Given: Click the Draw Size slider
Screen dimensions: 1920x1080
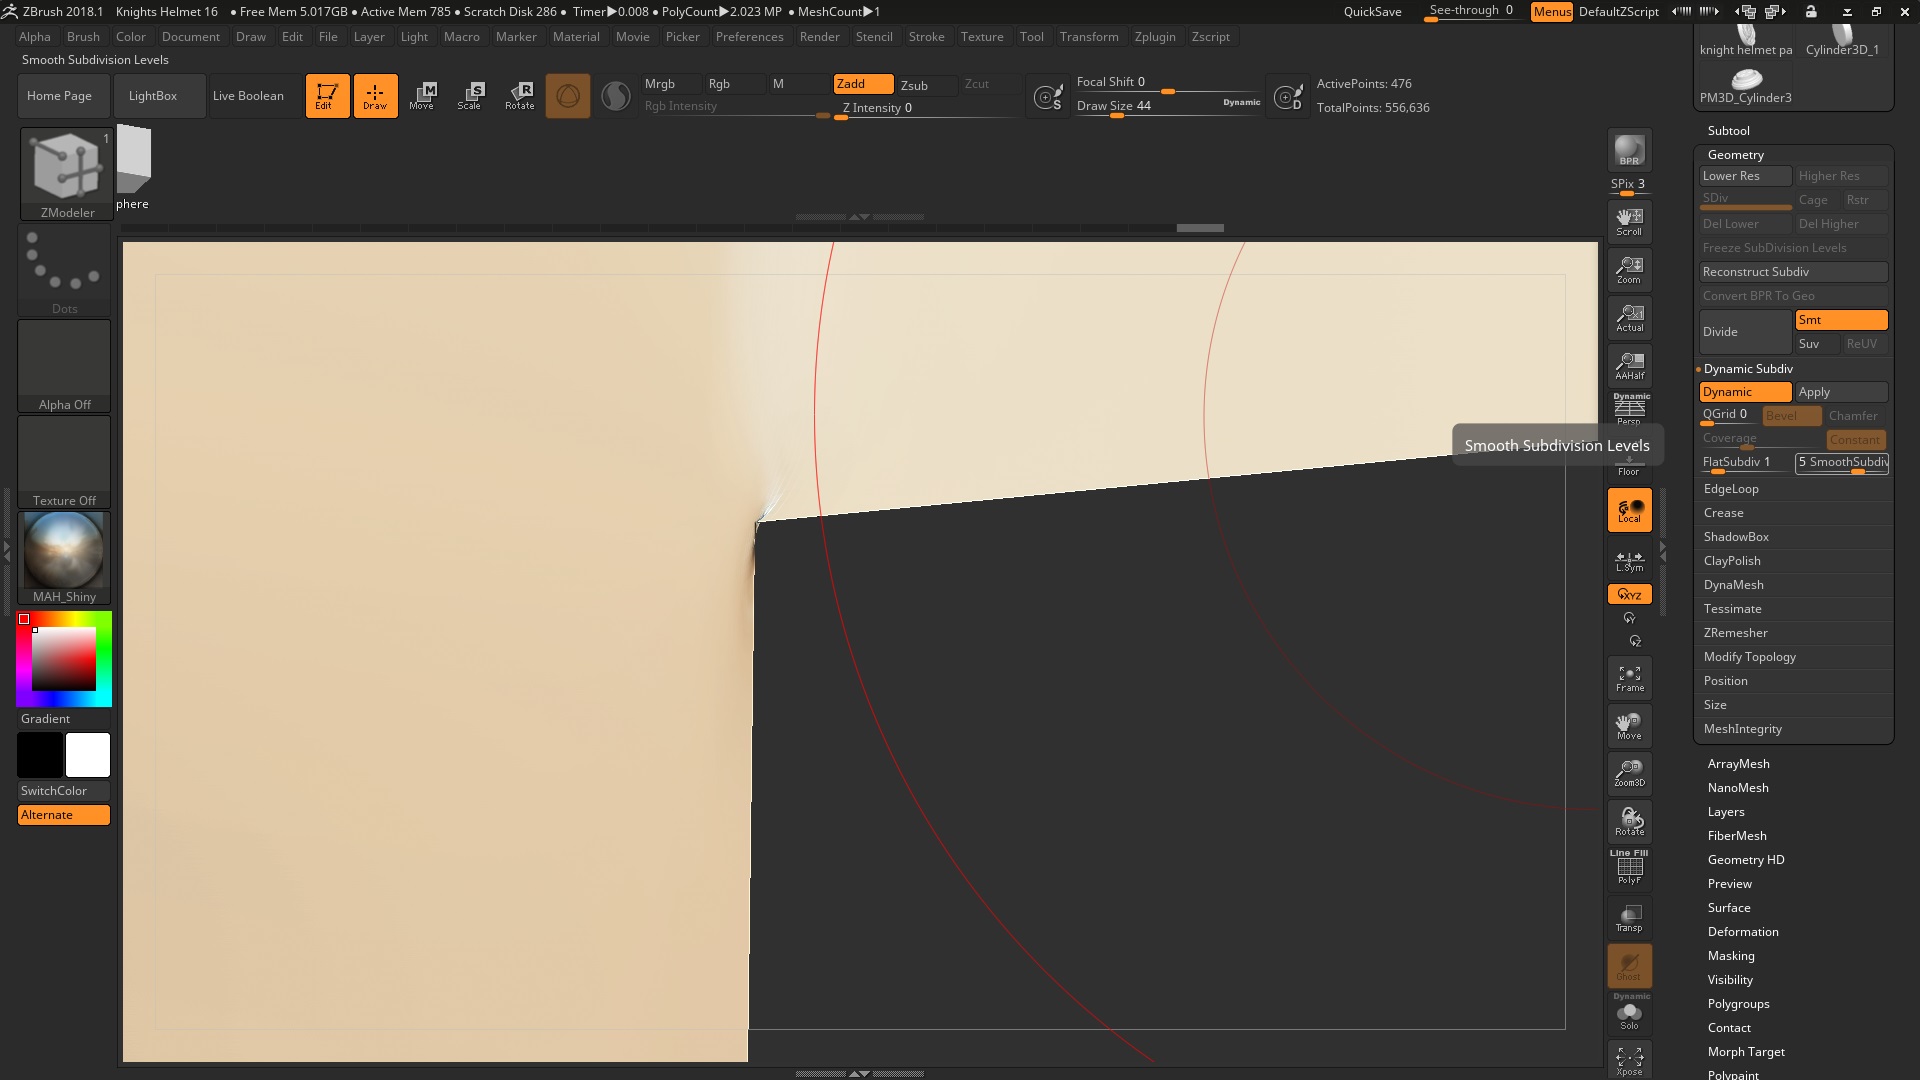Looking at the screenshot, I should pyautogui.click(x=1168, y=106).
